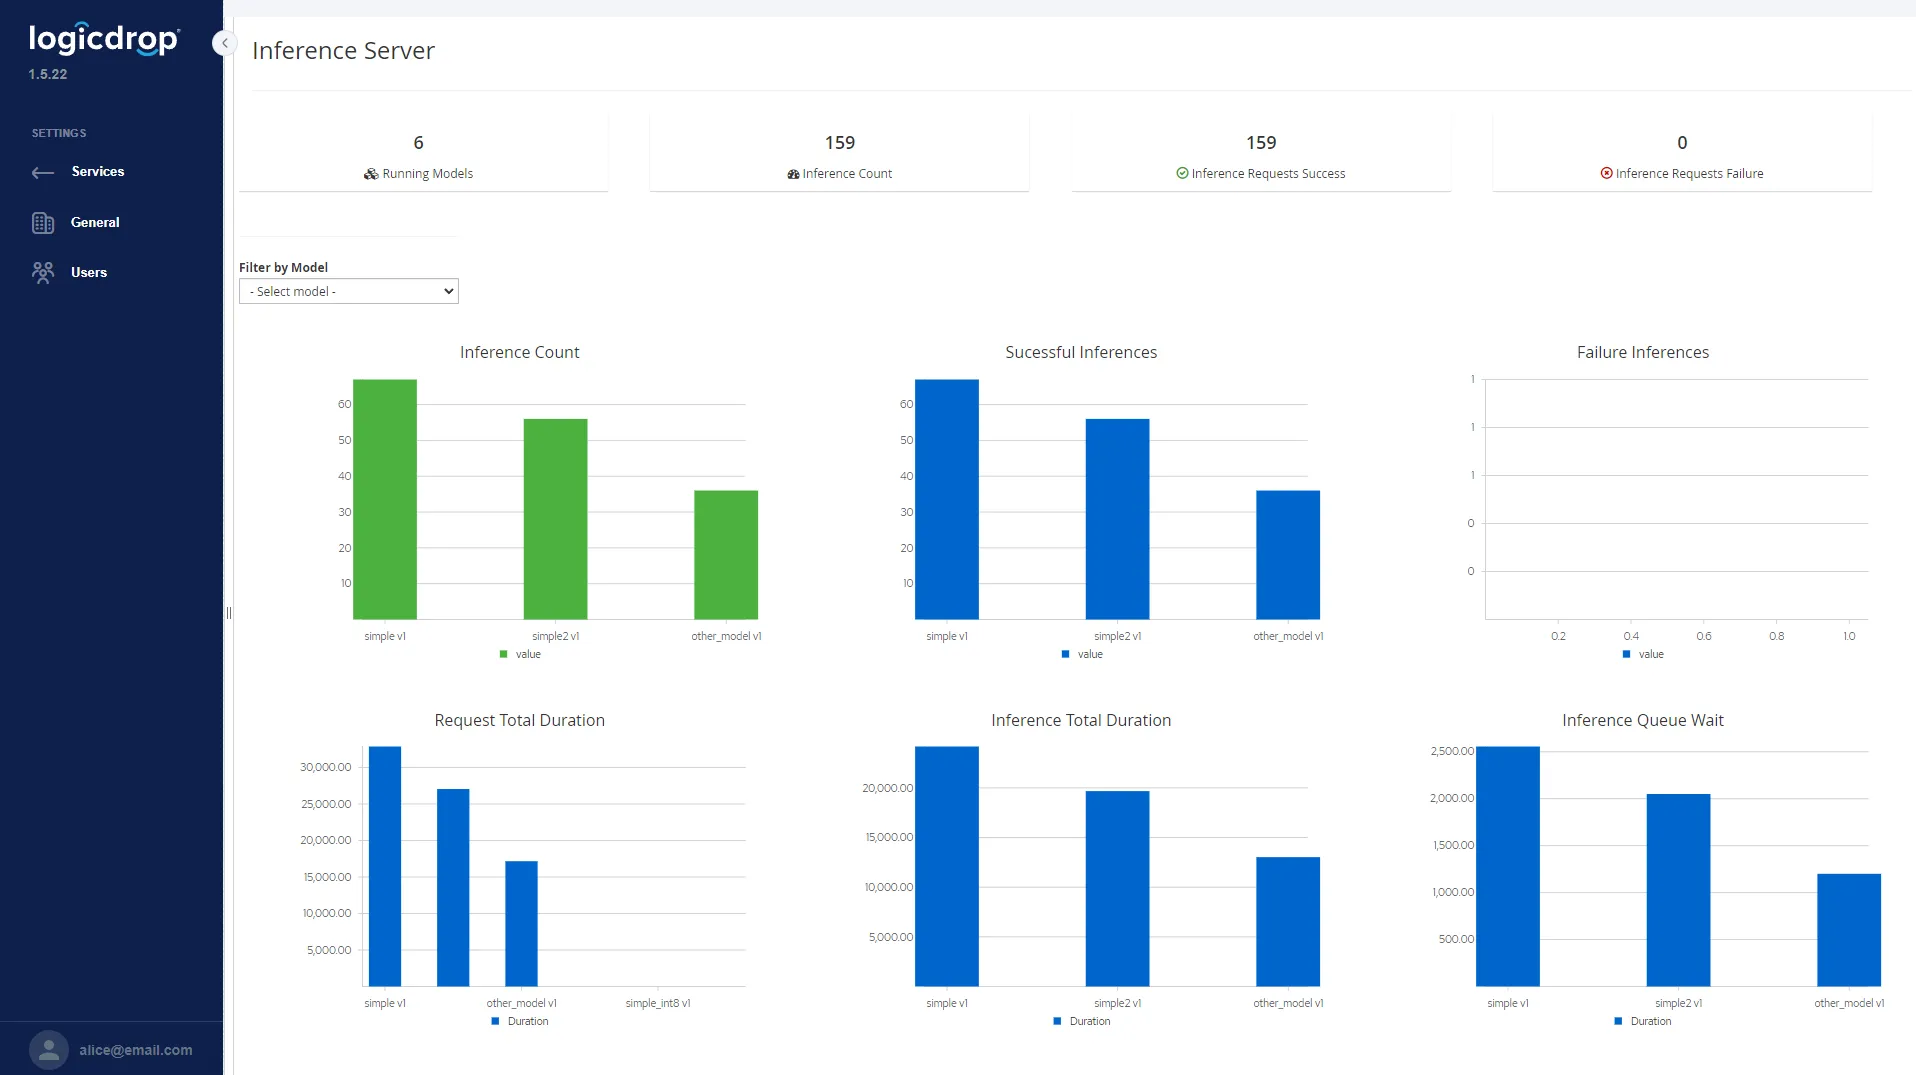Select the Users people icon in sidebar

[43, 272]
